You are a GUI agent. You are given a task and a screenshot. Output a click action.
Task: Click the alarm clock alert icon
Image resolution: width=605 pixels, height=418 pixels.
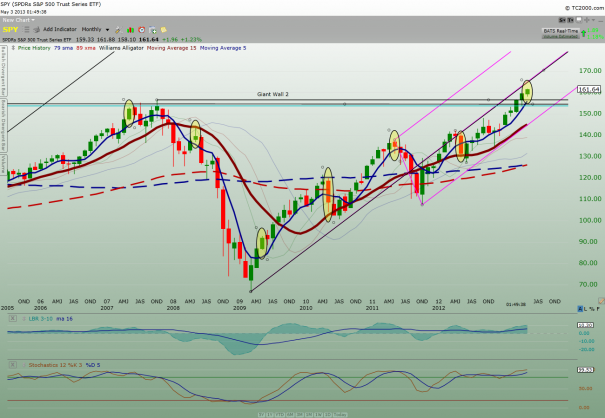pyautogui.click(x=142, y=30)
